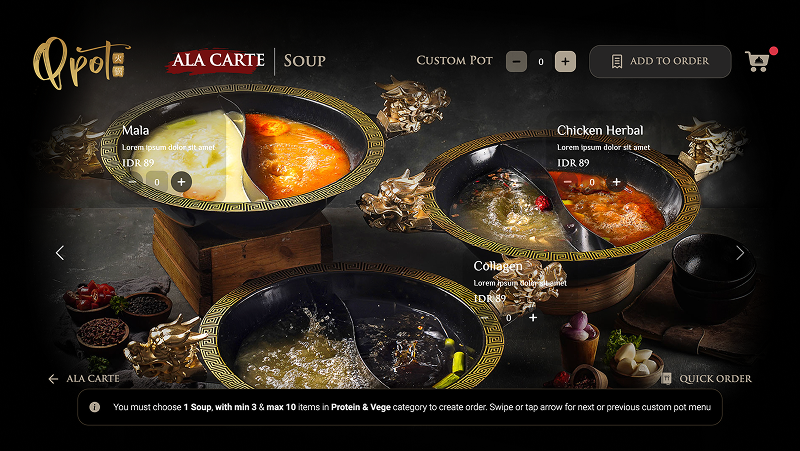Click the info icon in notice bar
The image size is (800, 451).
click(x=94, y=407)
